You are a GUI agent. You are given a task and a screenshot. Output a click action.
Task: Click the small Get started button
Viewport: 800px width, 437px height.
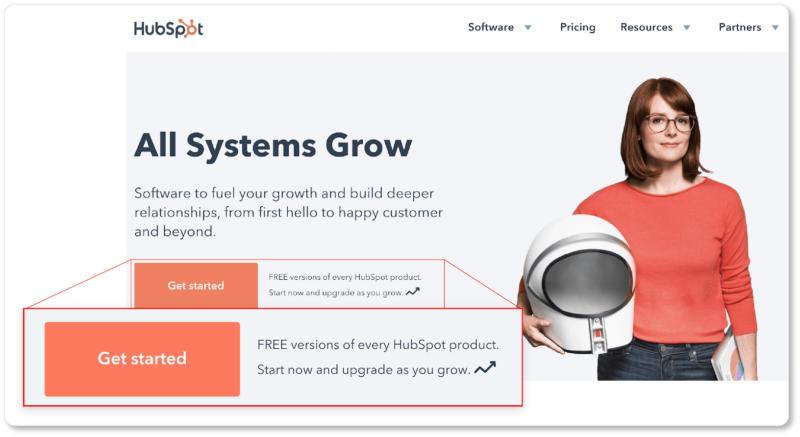tap(196, 286)
